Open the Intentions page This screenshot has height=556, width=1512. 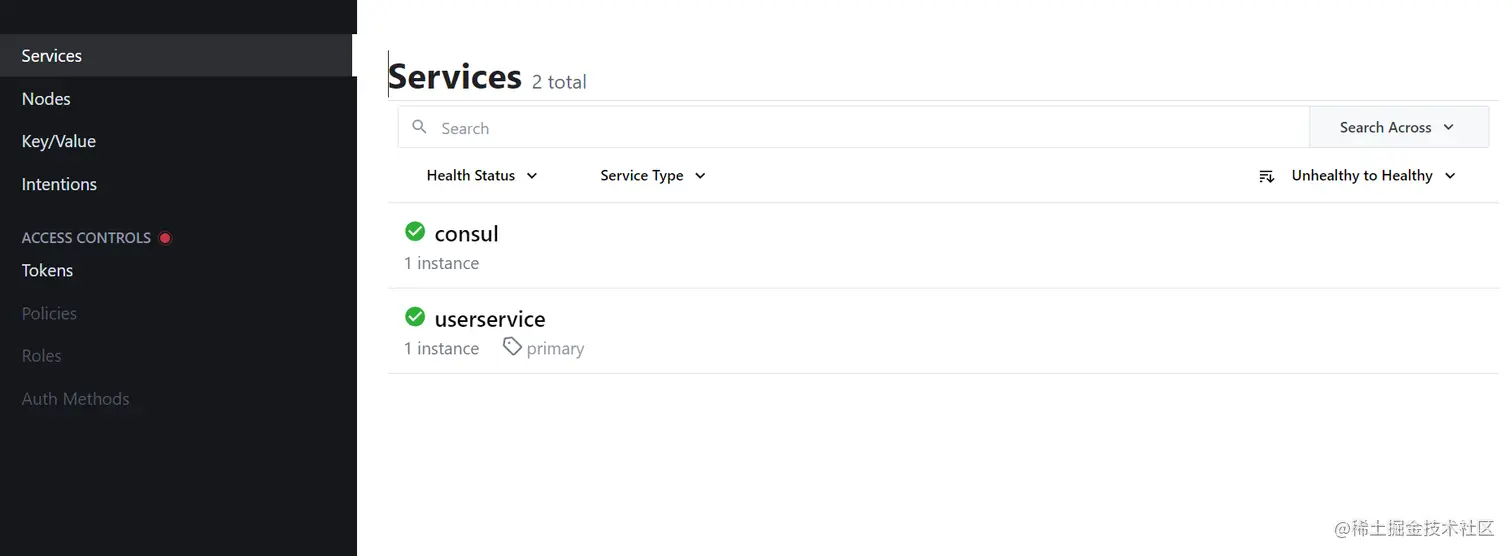[59, 184]
